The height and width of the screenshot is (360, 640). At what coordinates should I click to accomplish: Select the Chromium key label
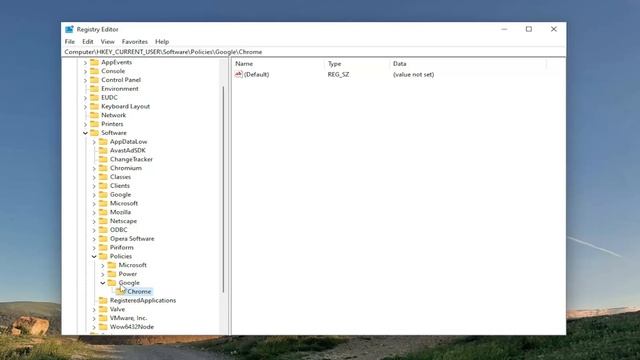[x=126, y=168]
